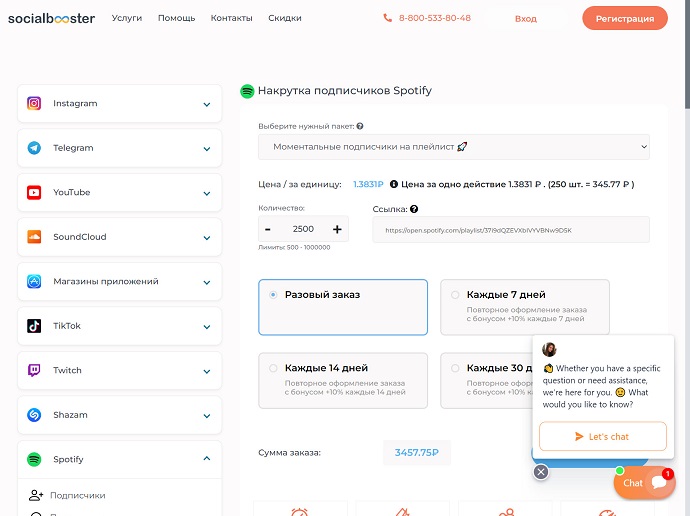Click the Twitch icon in sidebar
This screenshot has height=516, width=690.
tap(34, 370)
